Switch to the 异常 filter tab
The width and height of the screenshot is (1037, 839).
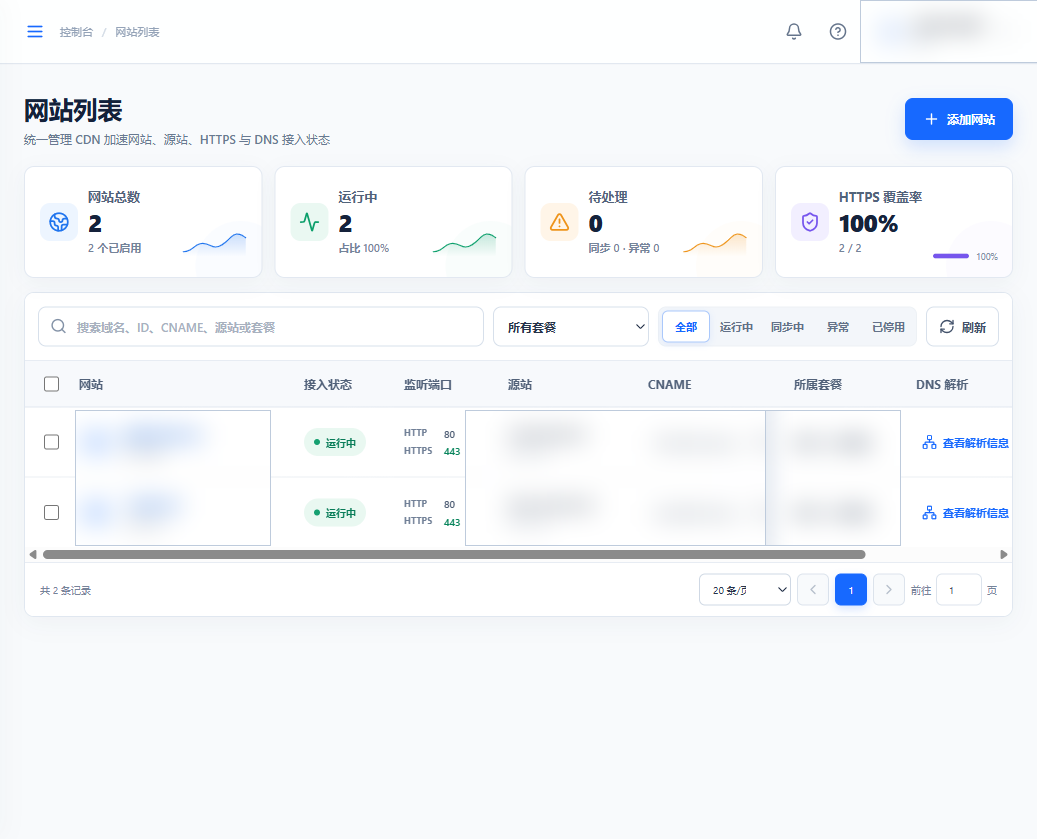click(838, 327)
